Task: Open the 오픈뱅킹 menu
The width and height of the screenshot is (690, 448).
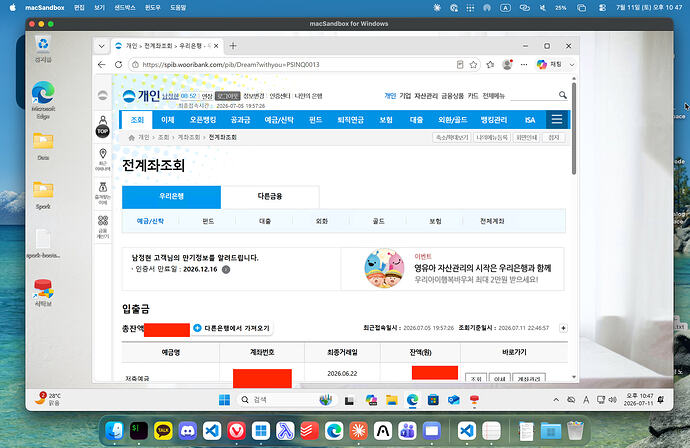Action: pyautogui.click(x=203, y=120)
